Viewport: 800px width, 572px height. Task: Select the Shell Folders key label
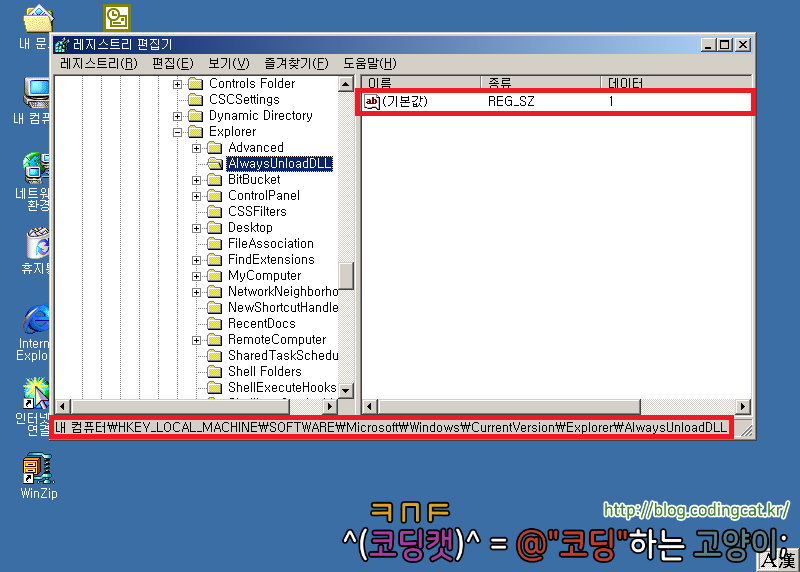(265, 371)
